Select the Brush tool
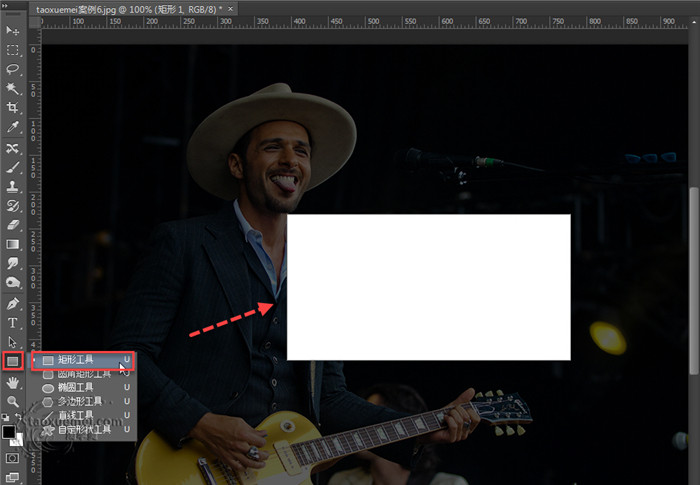The height and width of the screenshot is (485, 700). point(13,167)
